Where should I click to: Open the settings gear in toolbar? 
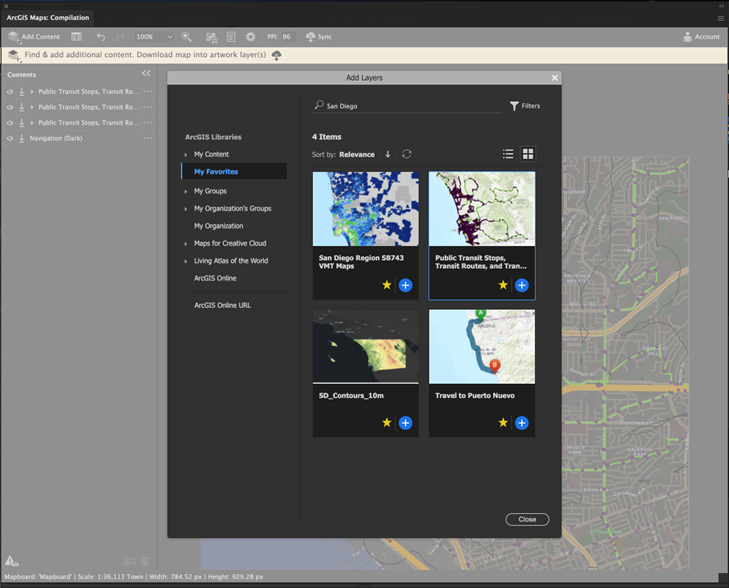point(251,37)
